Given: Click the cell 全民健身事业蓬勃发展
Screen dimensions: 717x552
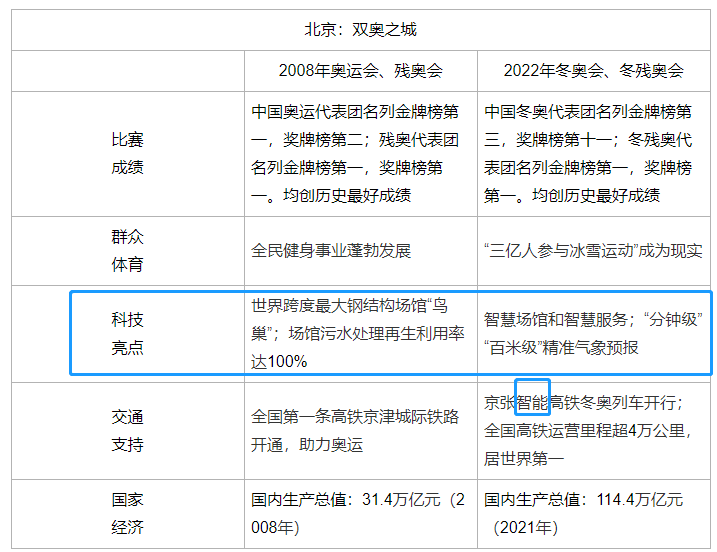Looking at the screenshot, I should (361, 251).
